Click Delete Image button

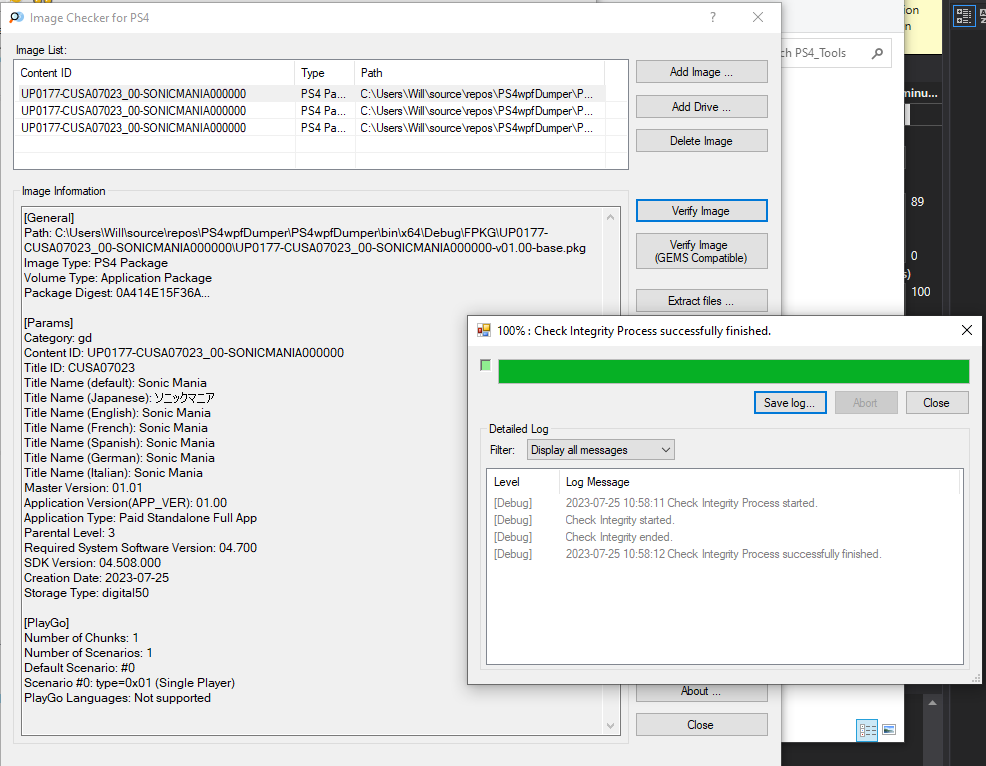[x=701, y=141]
